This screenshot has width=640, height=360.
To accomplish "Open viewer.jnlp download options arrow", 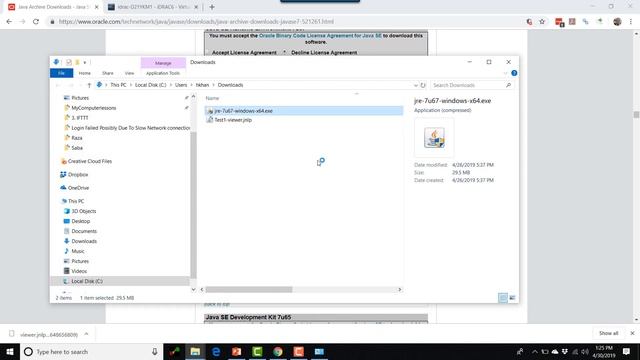I will pyautogui.click(x=86, y=334).
